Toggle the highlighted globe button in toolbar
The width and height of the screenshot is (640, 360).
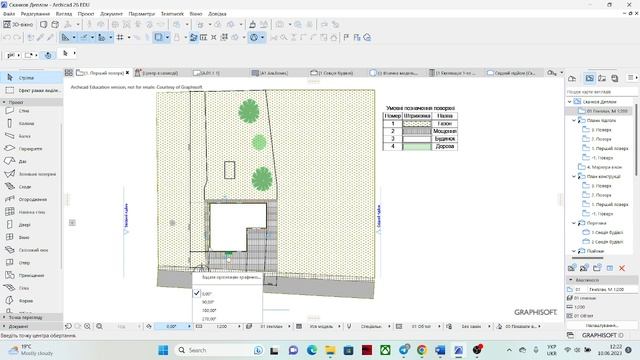(x=254, y=38)
